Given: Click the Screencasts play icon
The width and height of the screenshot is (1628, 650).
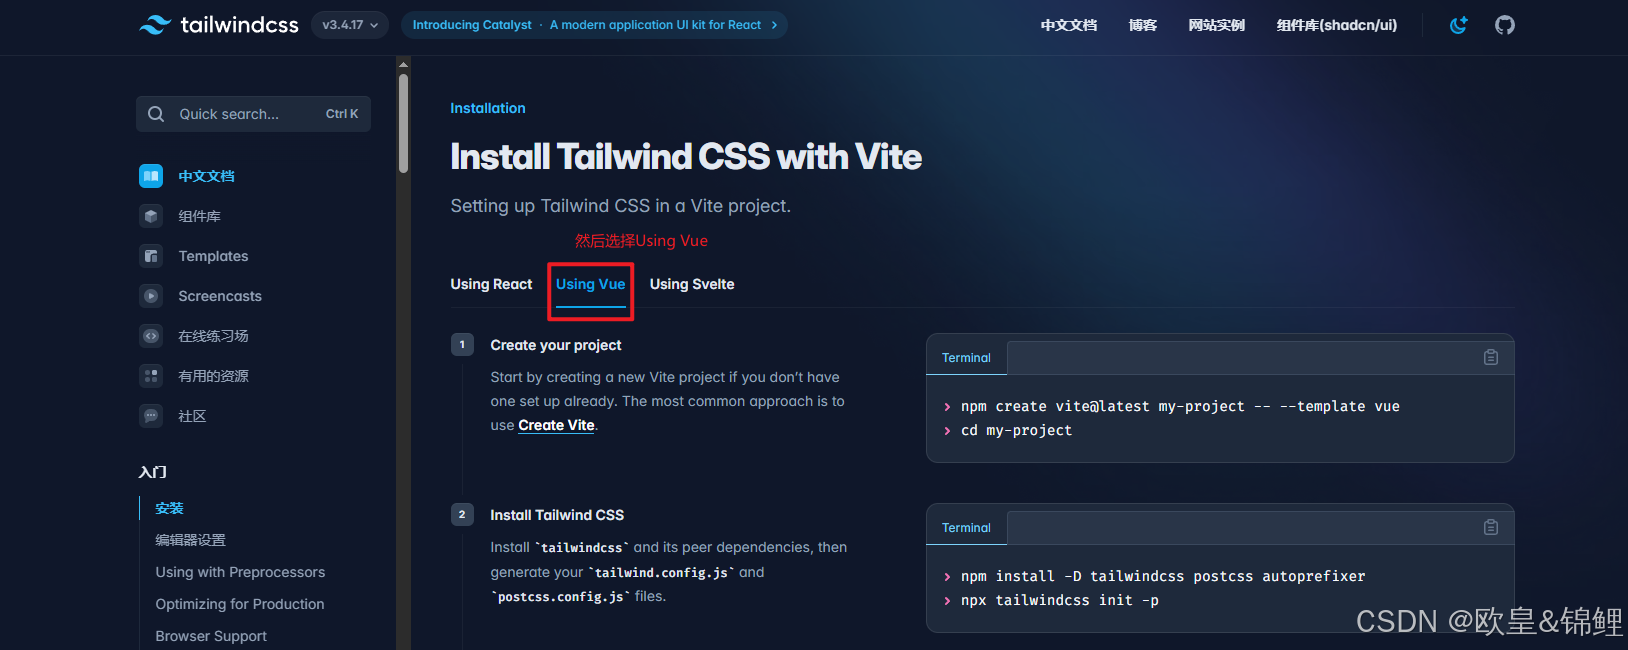Looking at the screenshot, I should pyautogui.click(x=151, y=296).
